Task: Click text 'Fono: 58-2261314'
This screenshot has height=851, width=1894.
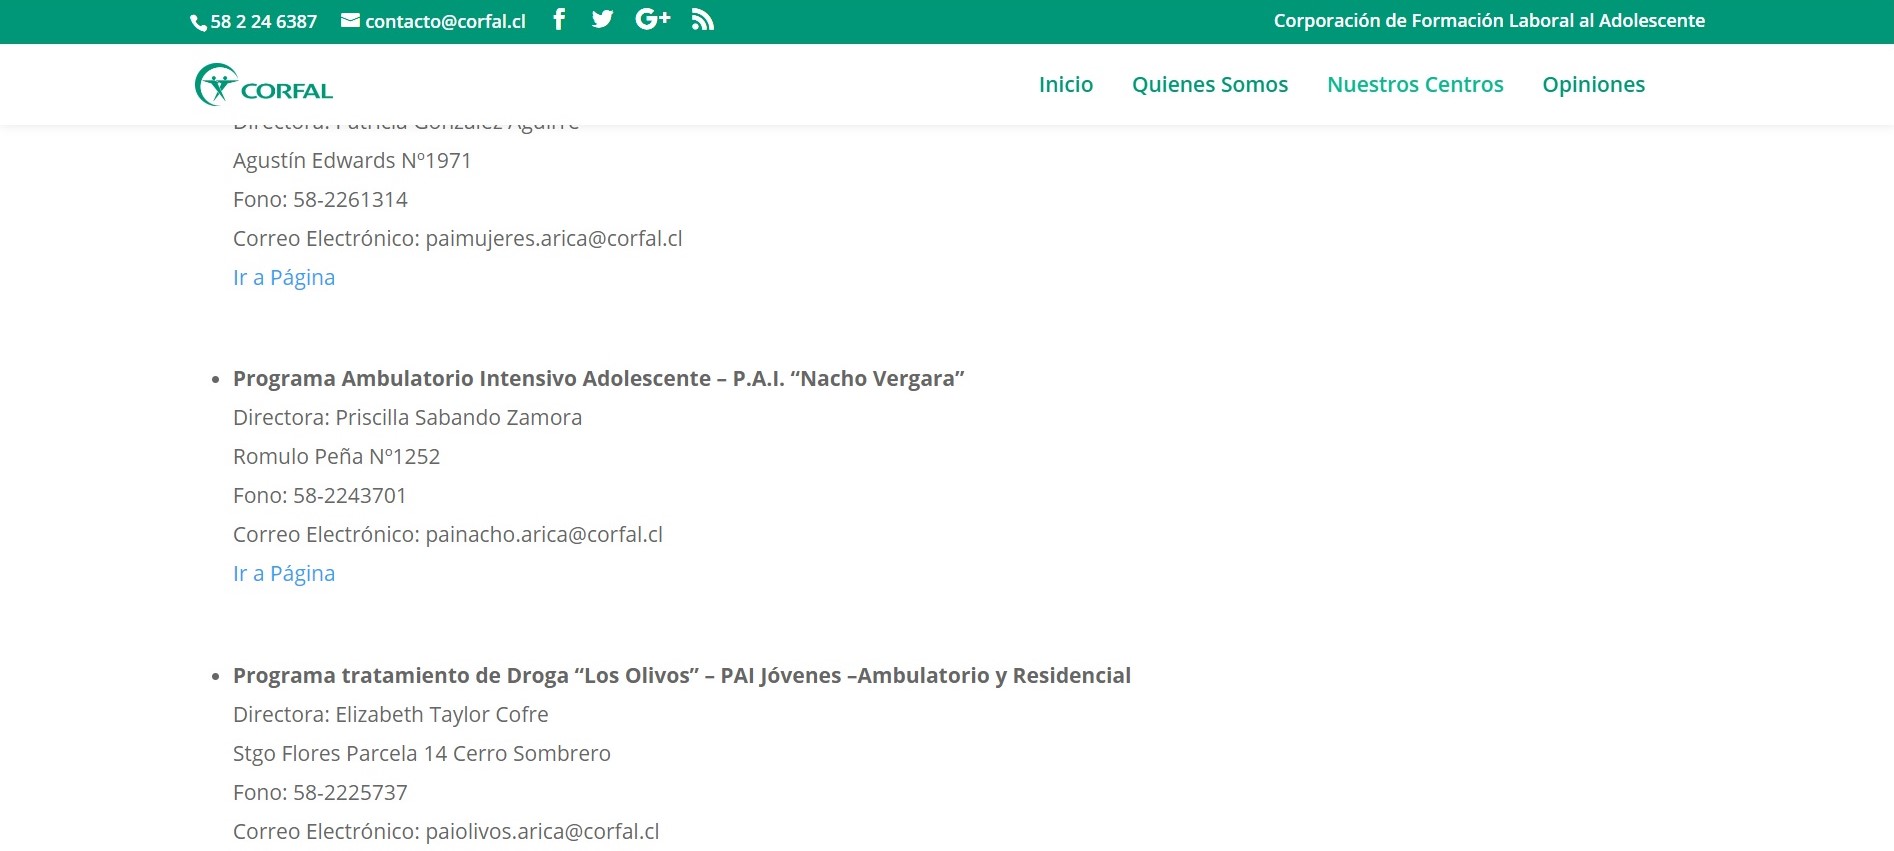Action: (x=320, y=200)
